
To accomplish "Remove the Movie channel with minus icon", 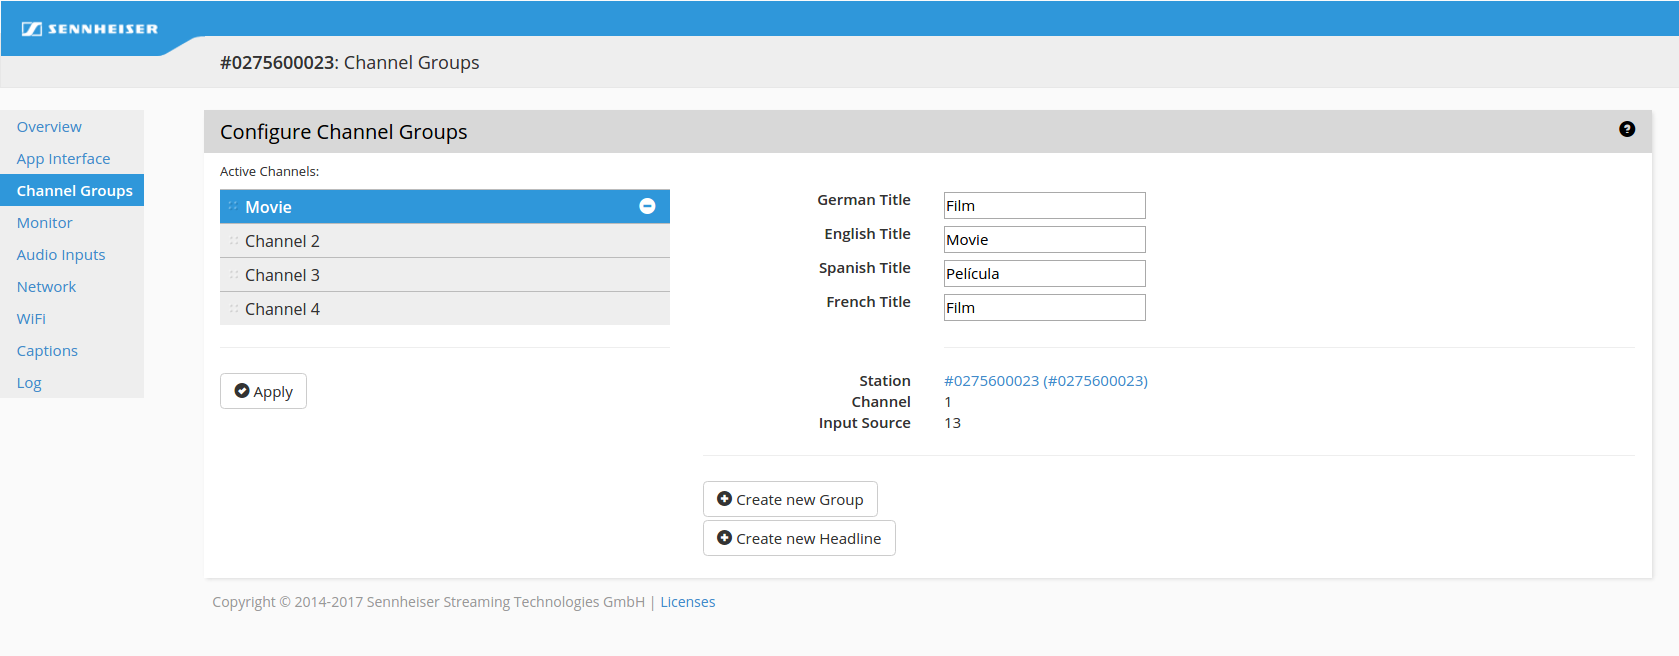I will pos(647,206).
